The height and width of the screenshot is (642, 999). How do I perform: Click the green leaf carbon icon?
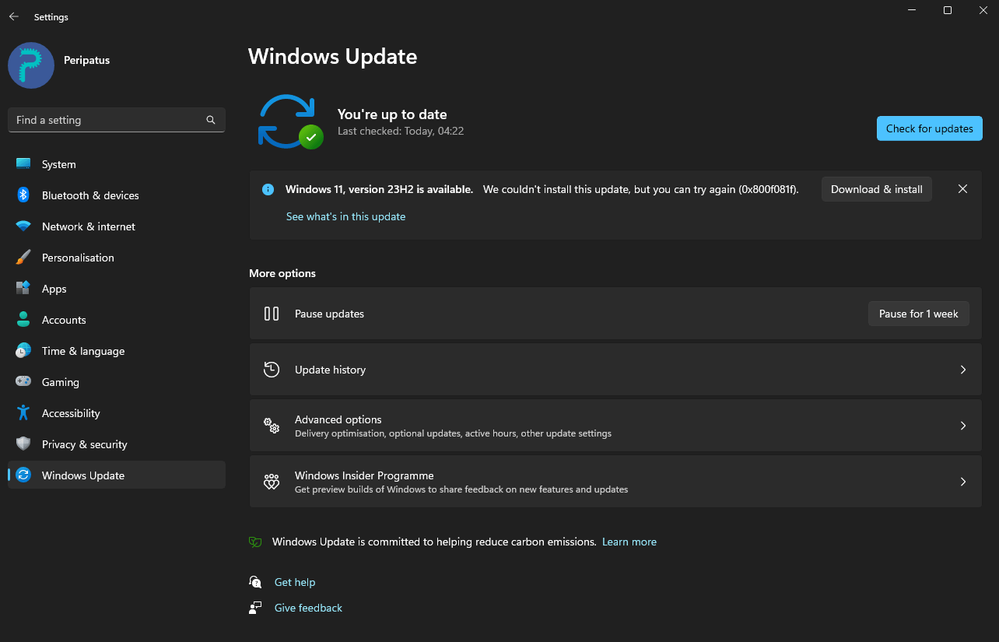255,542
